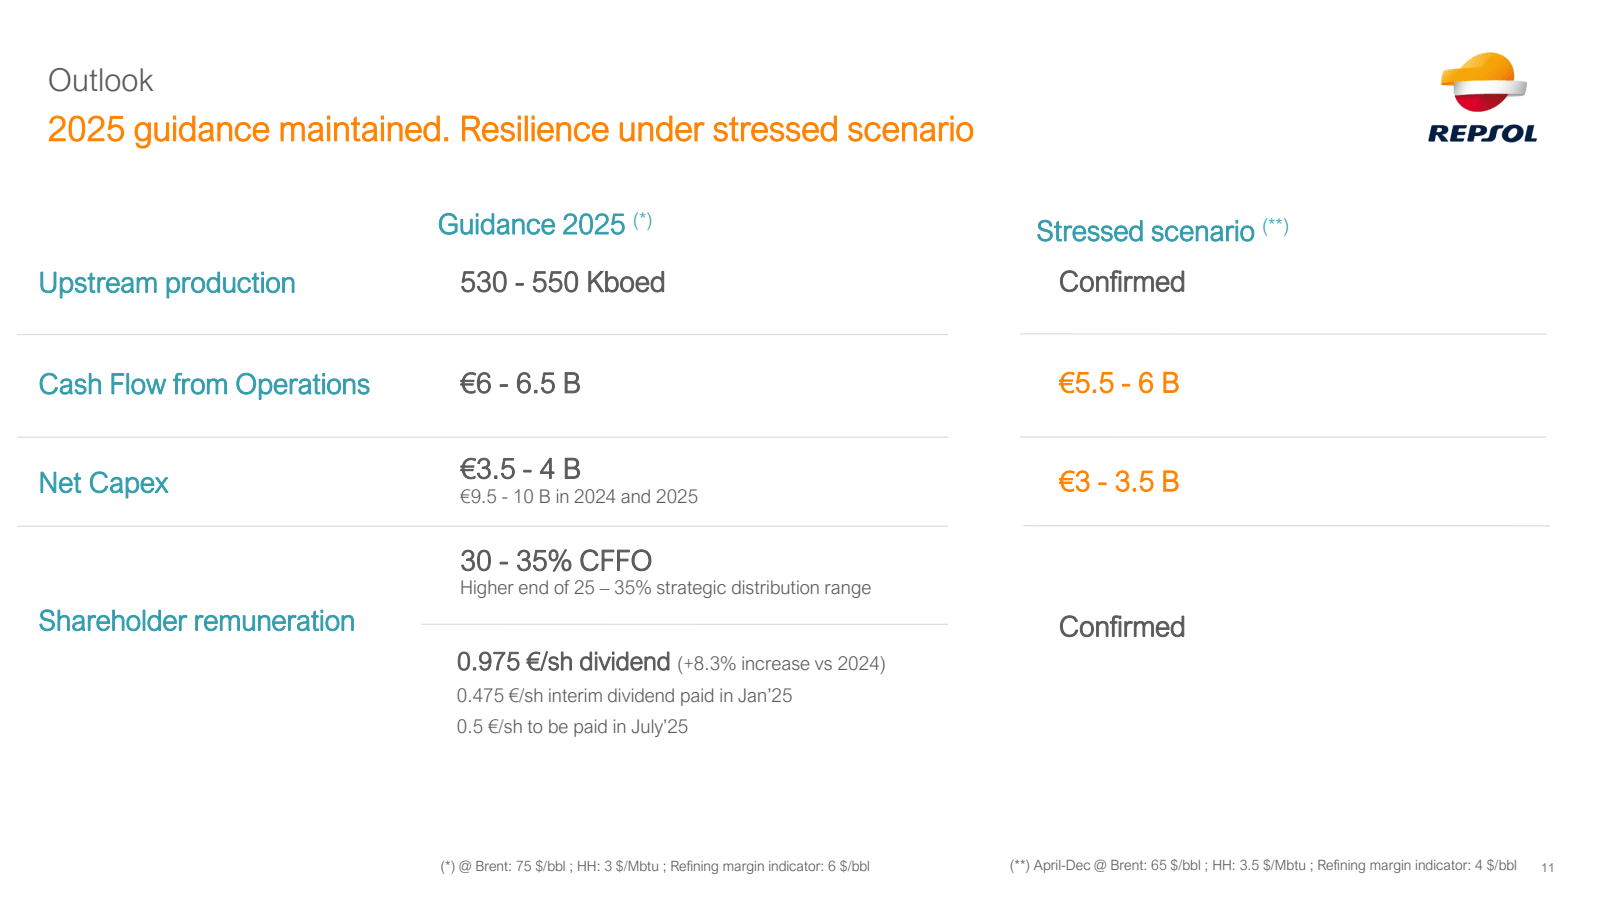Click the €6 - 6.5 B guidance value
Screen dimensions: 1600x900
coord(520,383)
